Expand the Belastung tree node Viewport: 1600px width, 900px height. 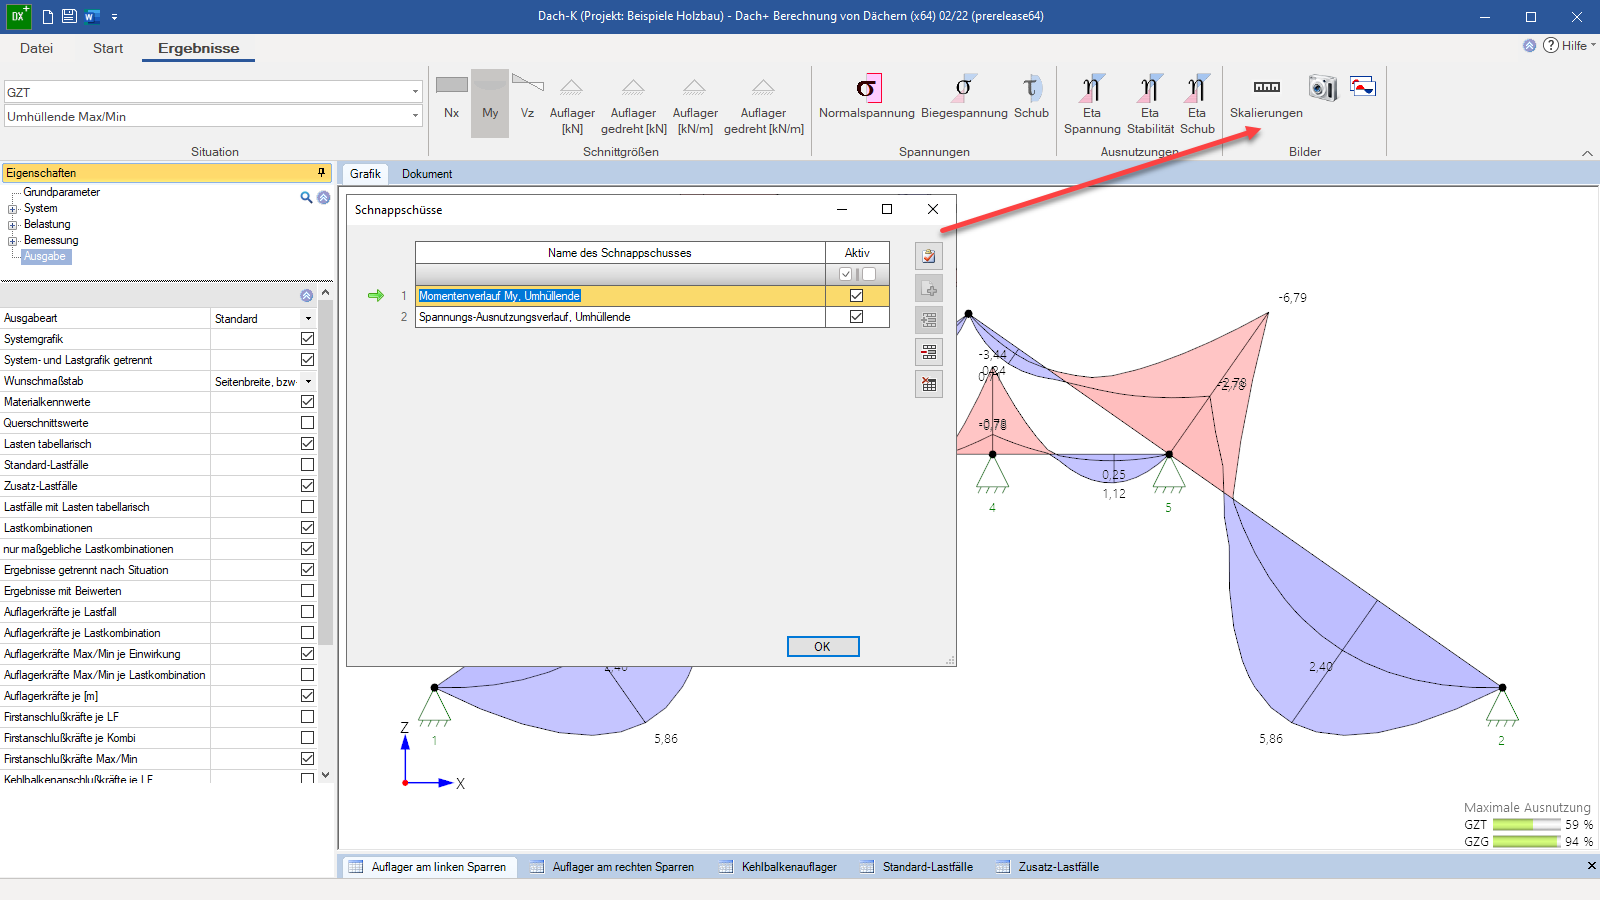(13, 225)
